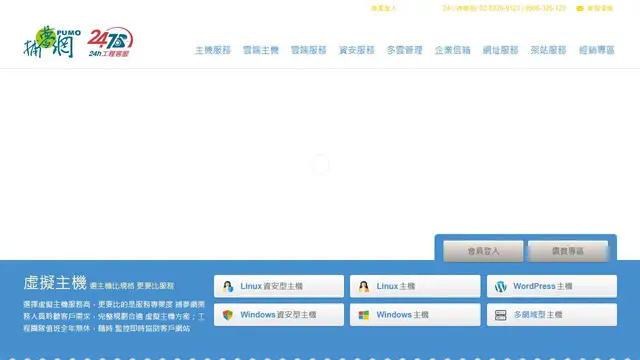Open the 雲端主機 menu
Viewport: 640px width, 360px height.
pyautogui.click(x=260, y=50)
